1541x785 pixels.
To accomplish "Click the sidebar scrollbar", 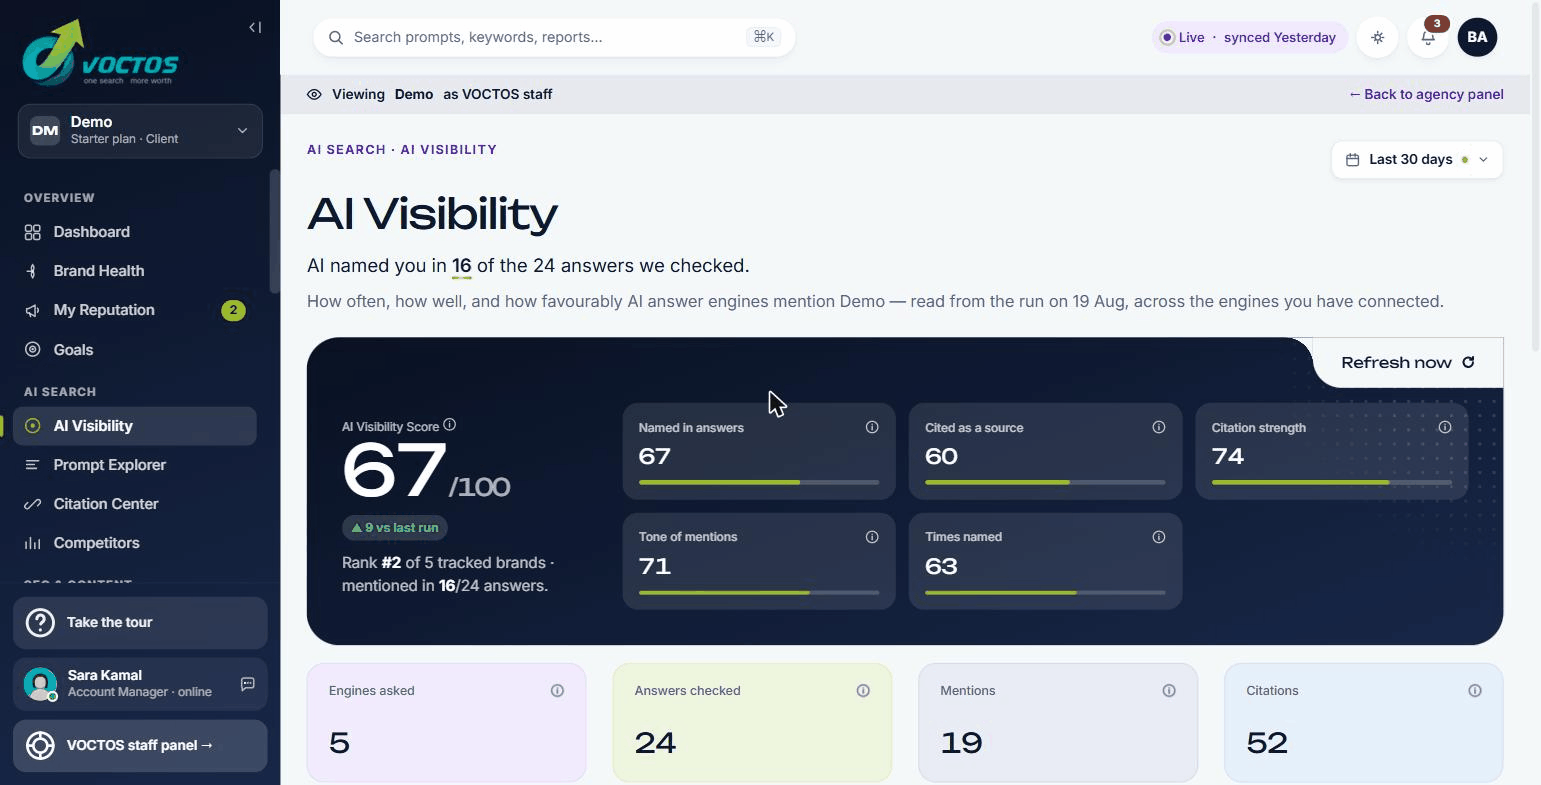I will coord(275,231).
